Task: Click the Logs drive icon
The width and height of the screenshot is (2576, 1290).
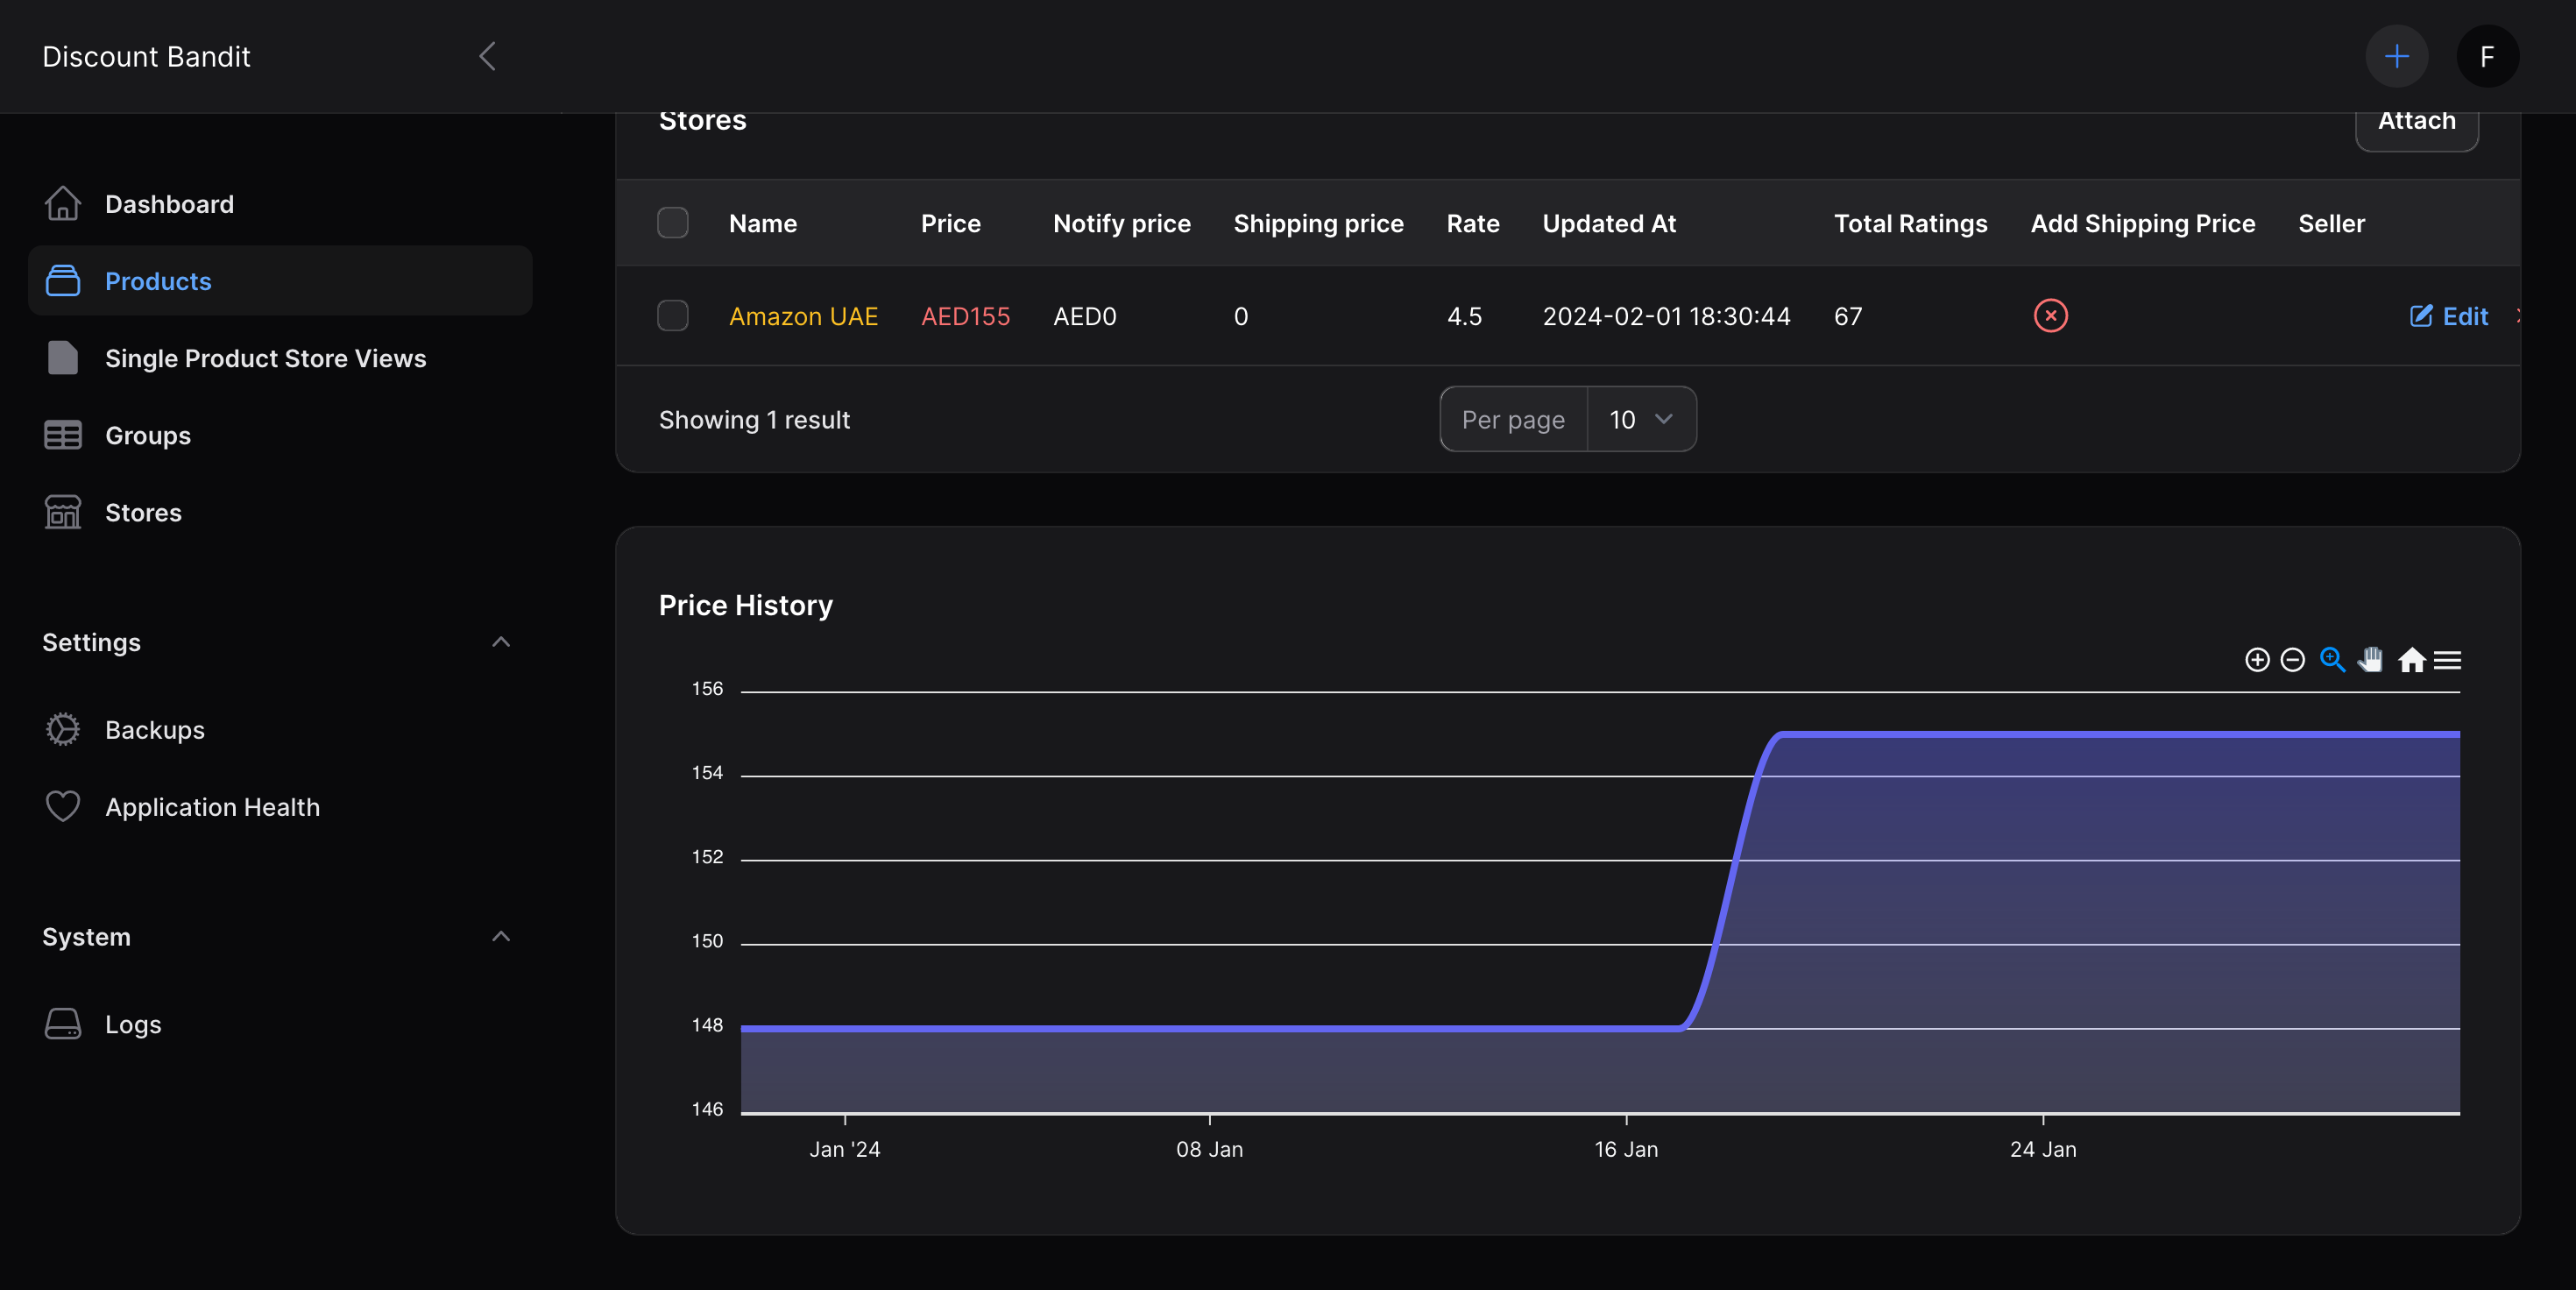Action: 63,1023
